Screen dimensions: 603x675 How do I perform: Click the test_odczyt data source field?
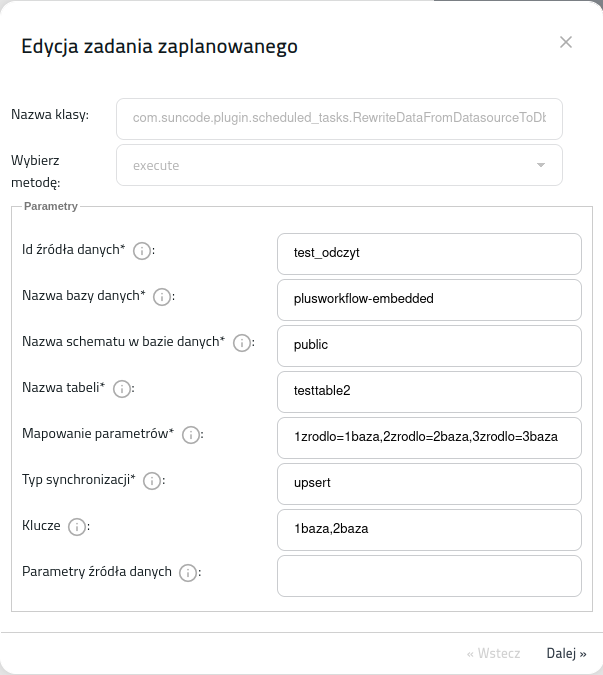(429, 254)
